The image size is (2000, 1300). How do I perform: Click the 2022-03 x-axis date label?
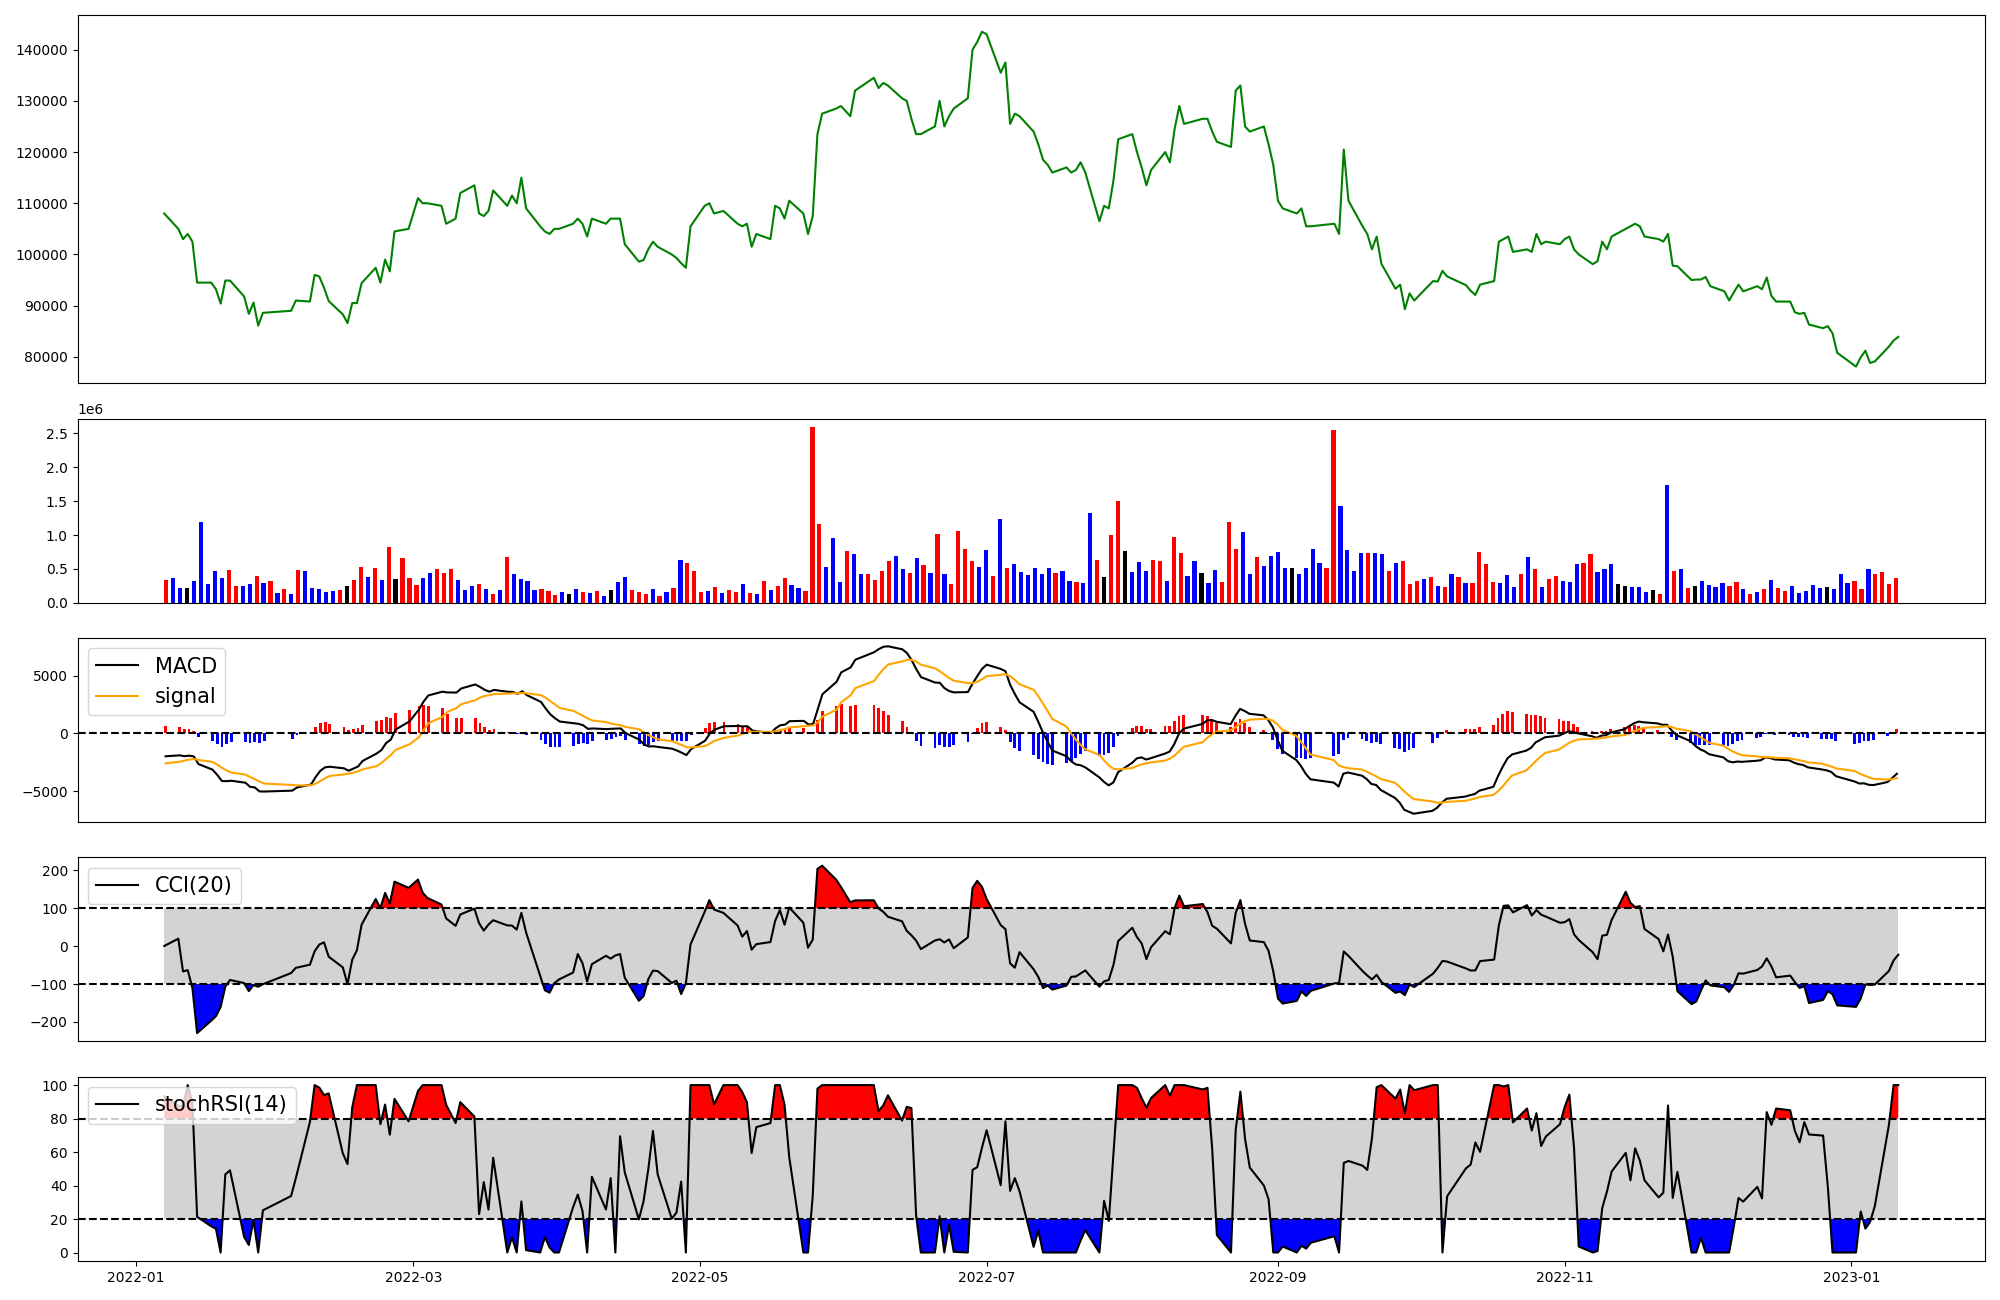413,1277
